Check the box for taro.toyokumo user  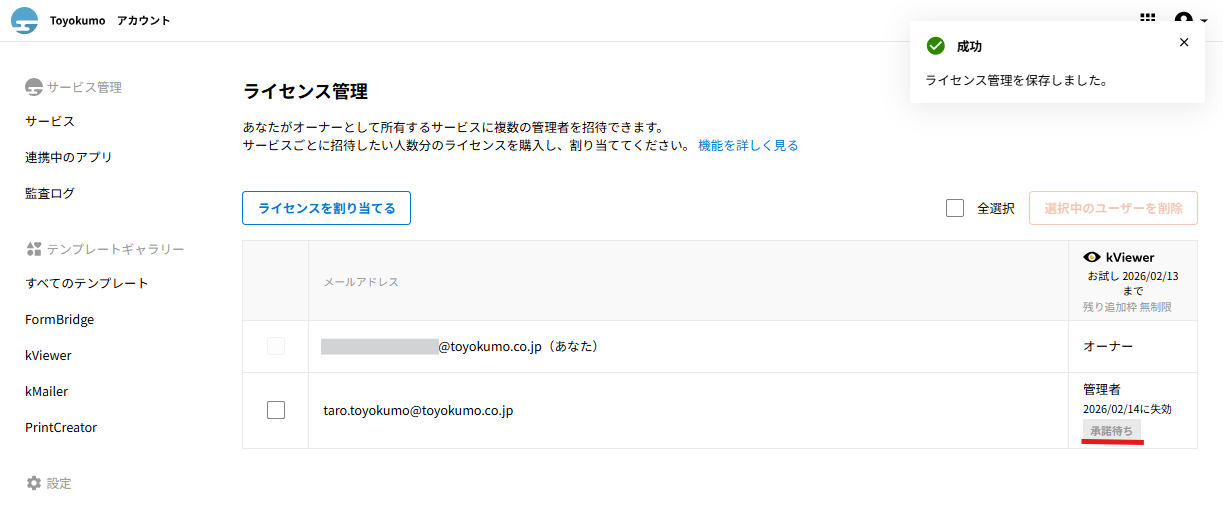[x=276, y=410]
